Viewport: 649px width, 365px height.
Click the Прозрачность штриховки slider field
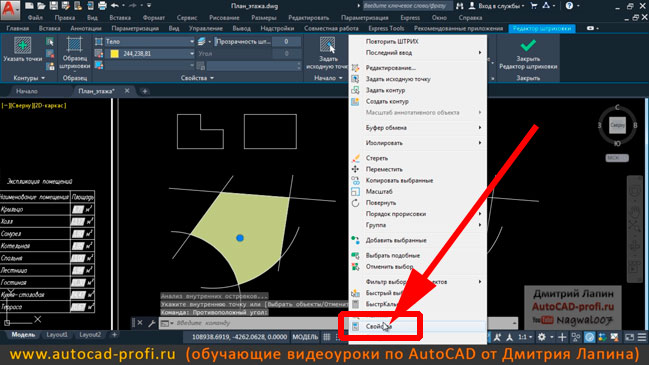(x=258, y=41)
